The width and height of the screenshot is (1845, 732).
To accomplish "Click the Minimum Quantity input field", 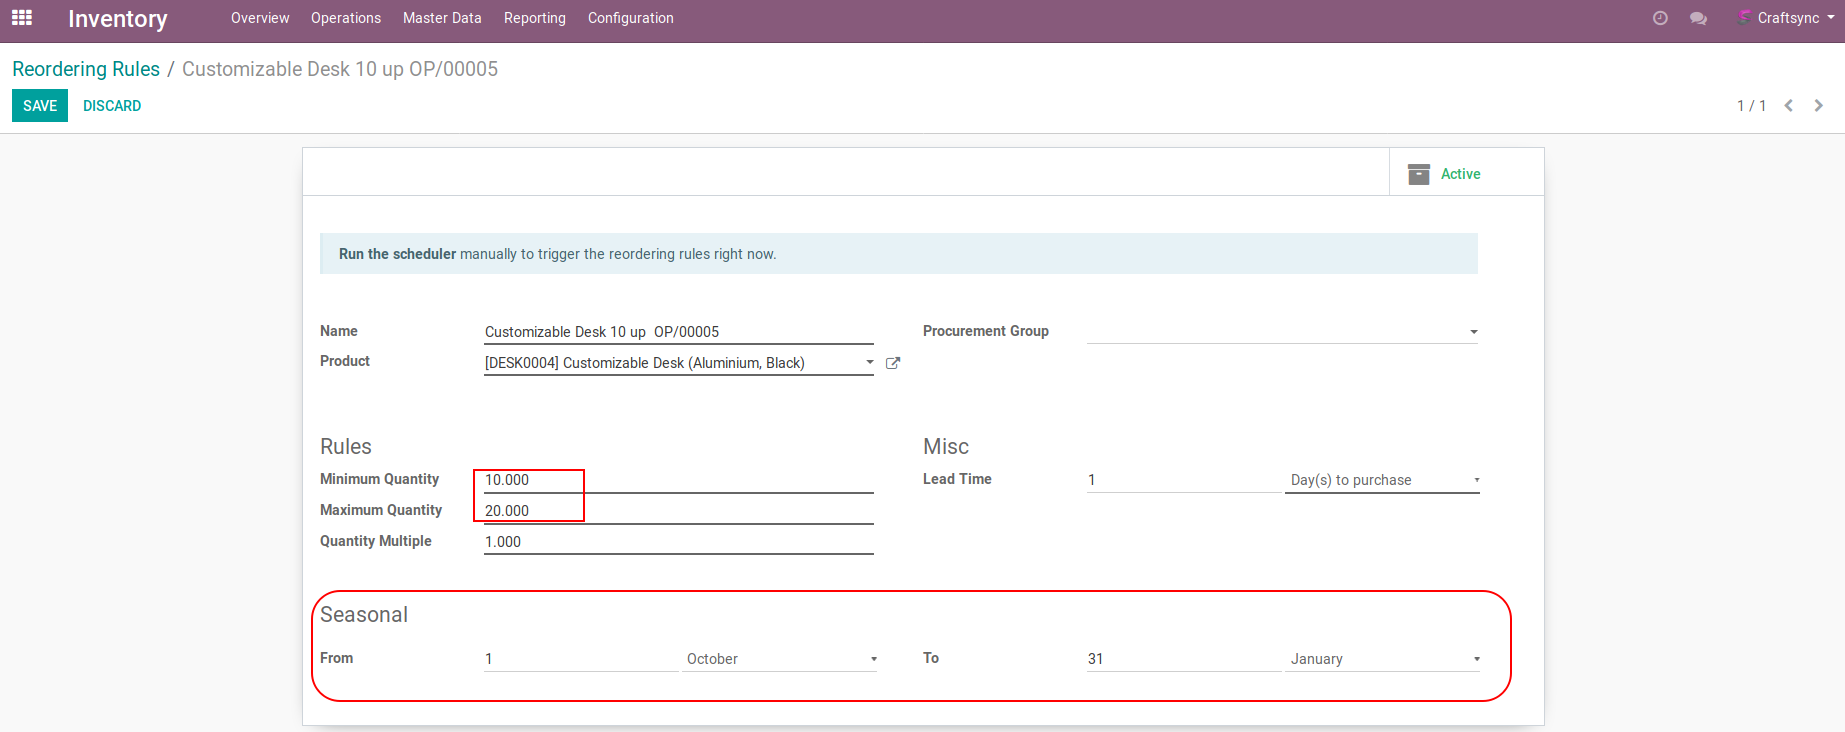I will coord(677,480).
